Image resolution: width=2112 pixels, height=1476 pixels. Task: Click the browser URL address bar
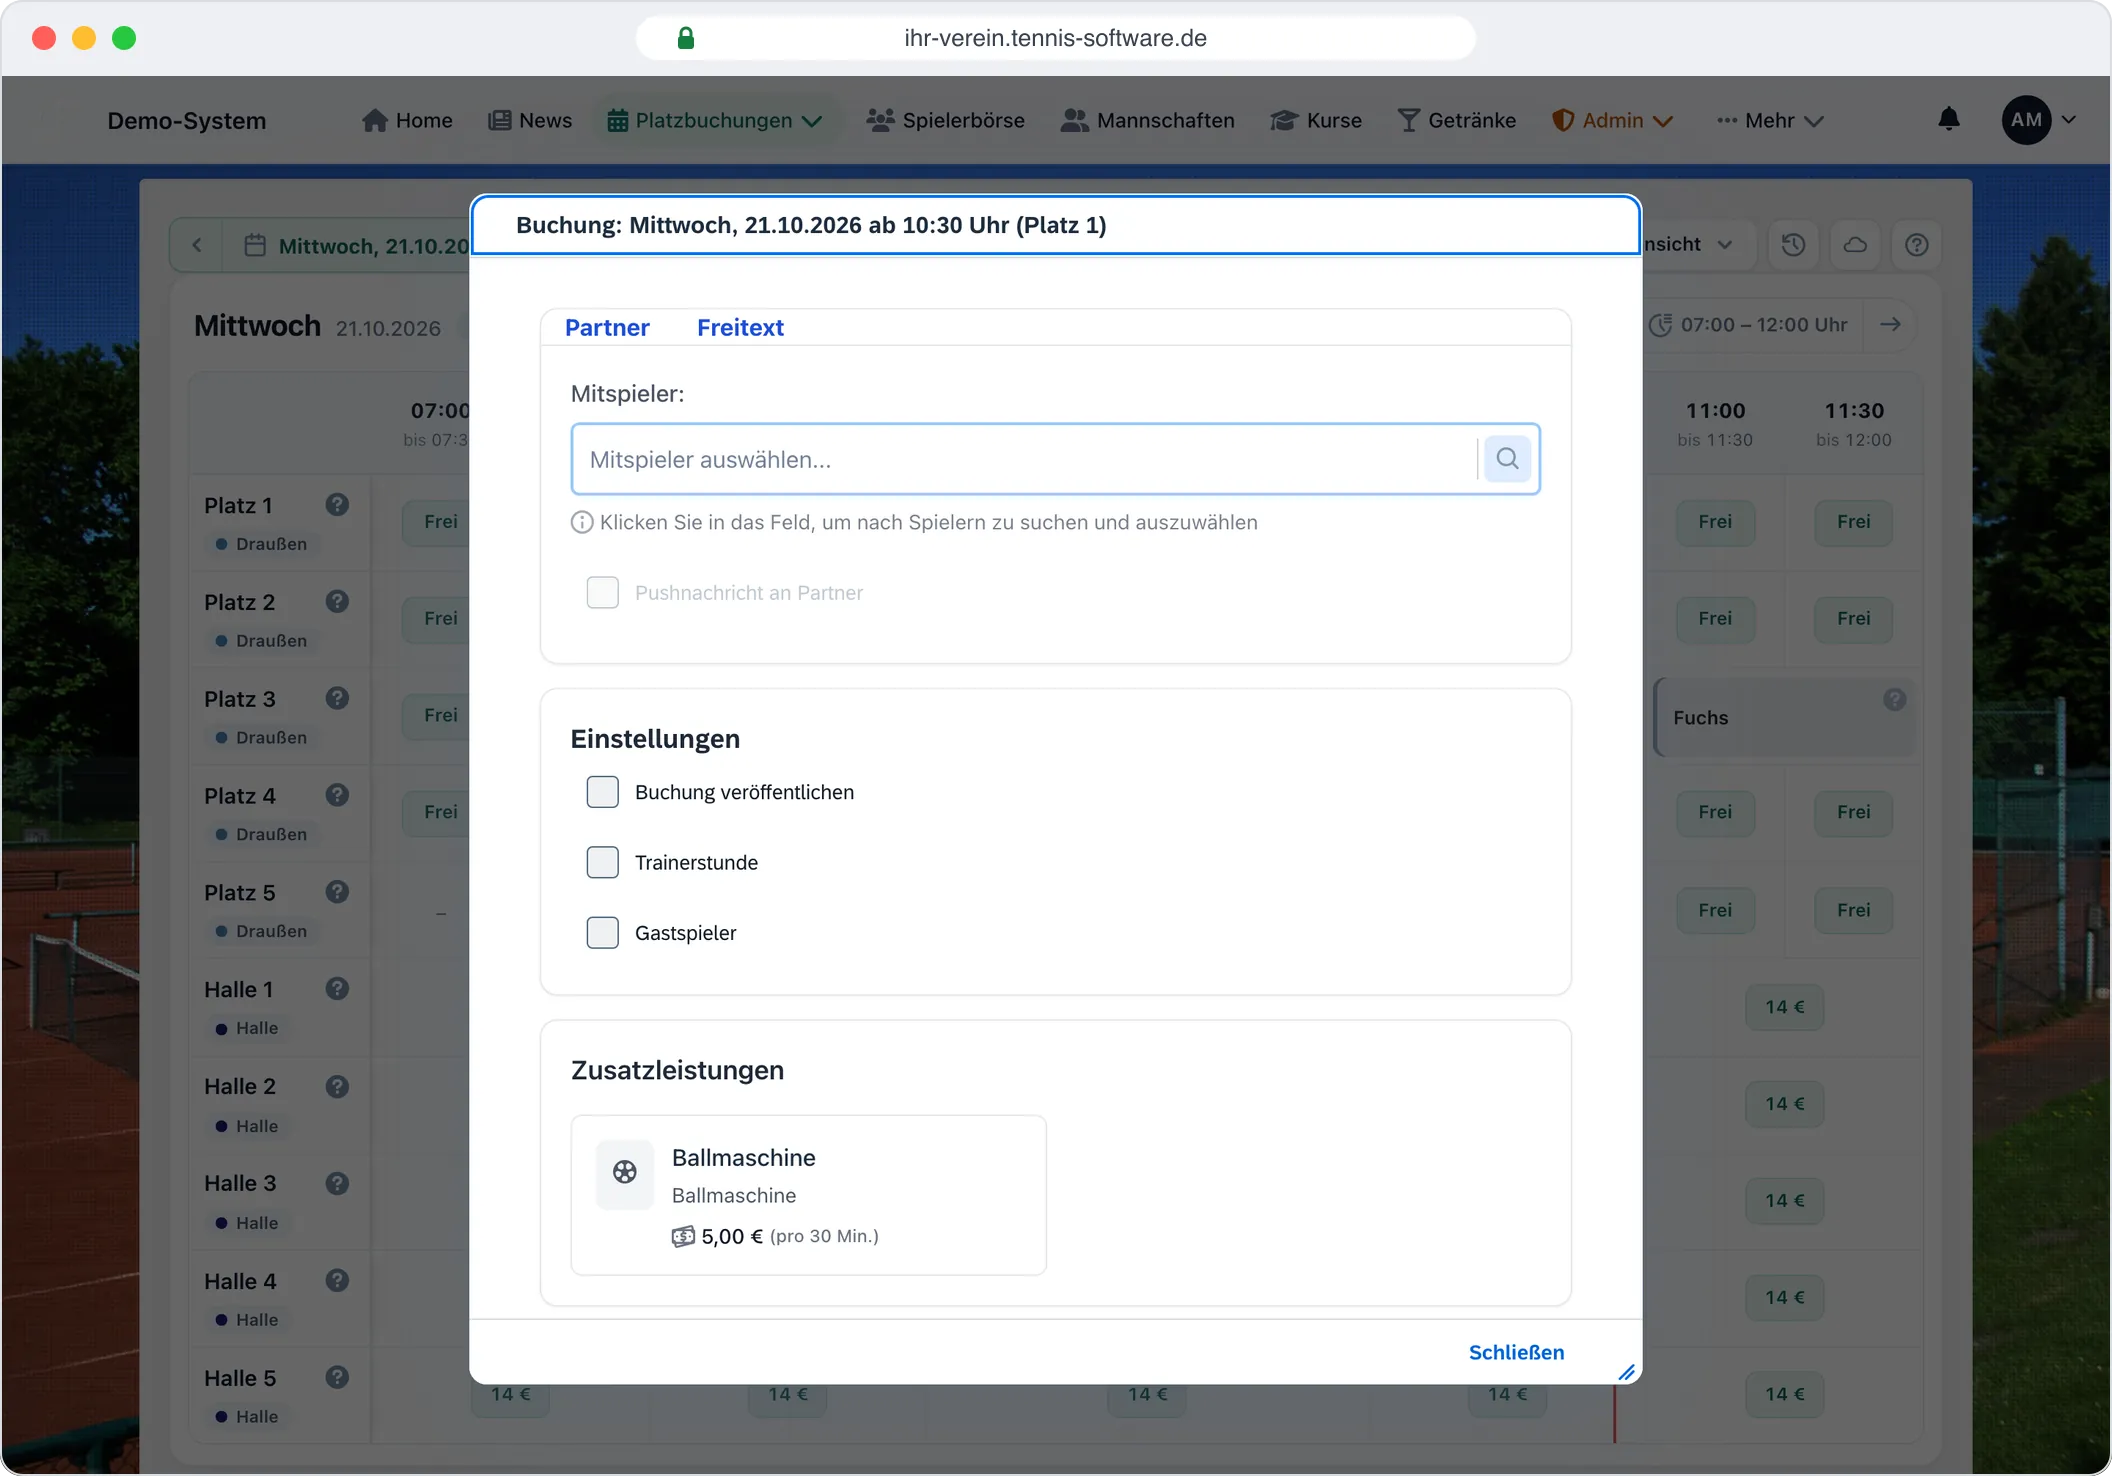tap(1055, 38)
